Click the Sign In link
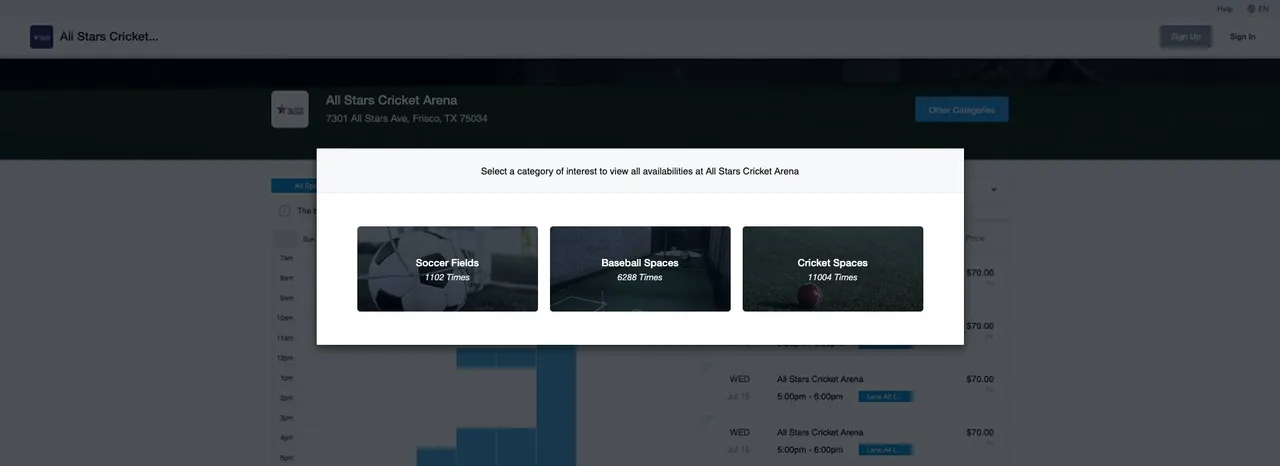Image resolution: width=1280 pixels, height=466 pixels. [x=1242, y=37]
